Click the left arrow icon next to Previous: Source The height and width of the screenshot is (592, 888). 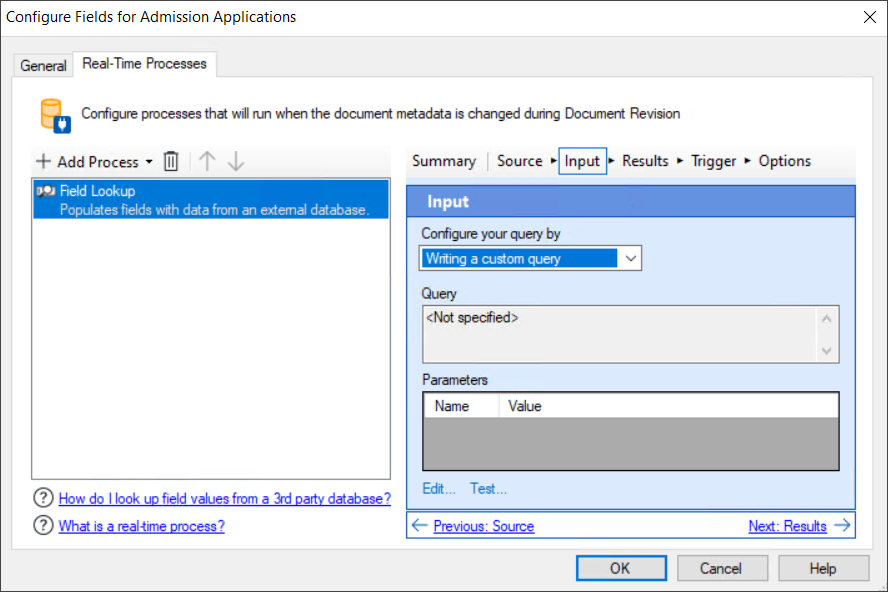[x=420, y=525]
